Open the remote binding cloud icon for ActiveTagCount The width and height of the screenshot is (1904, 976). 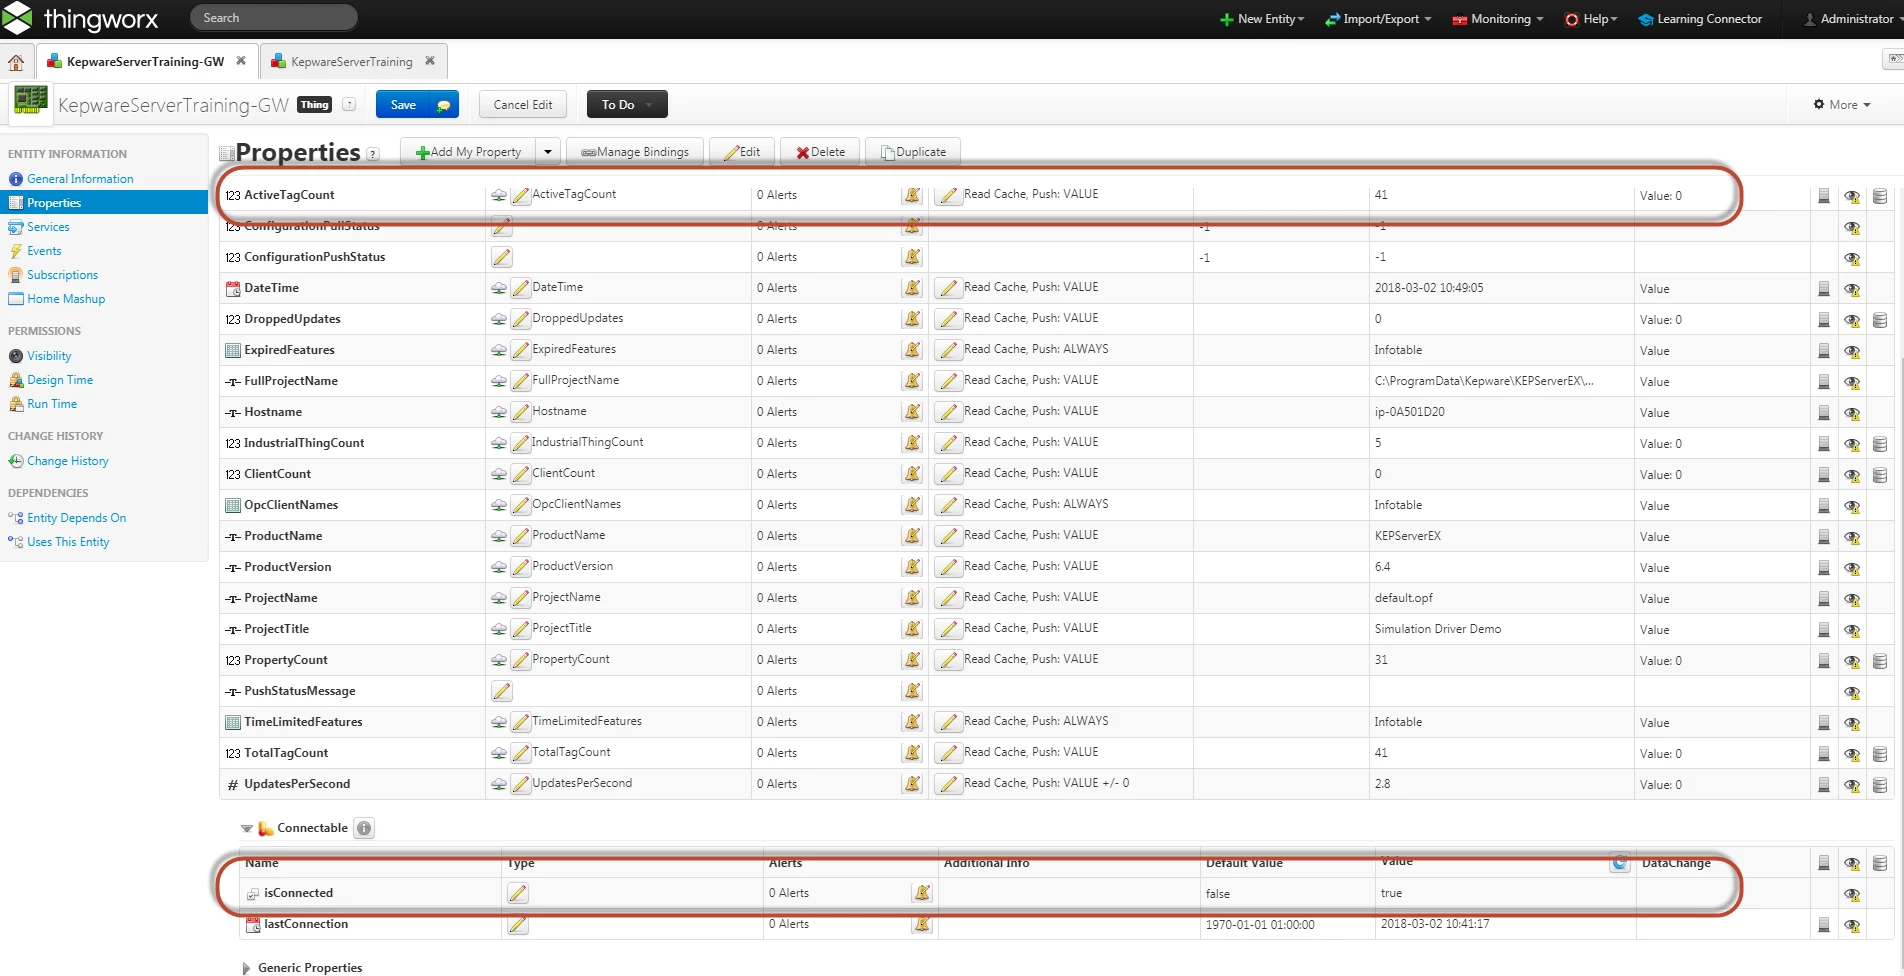coord(499,195)
